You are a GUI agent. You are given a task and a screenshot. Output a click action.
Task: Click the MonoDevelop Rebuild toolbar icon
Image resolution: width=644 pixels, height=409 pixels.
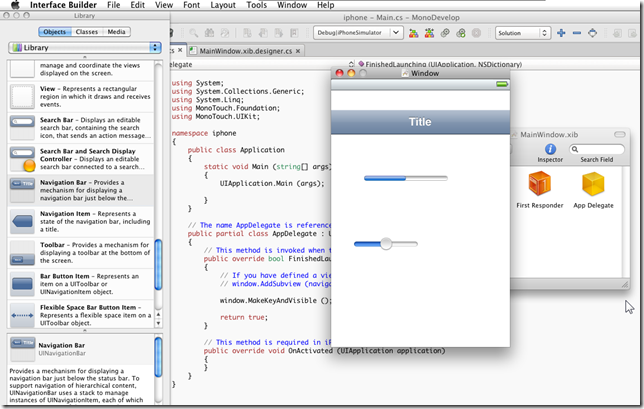429,33
